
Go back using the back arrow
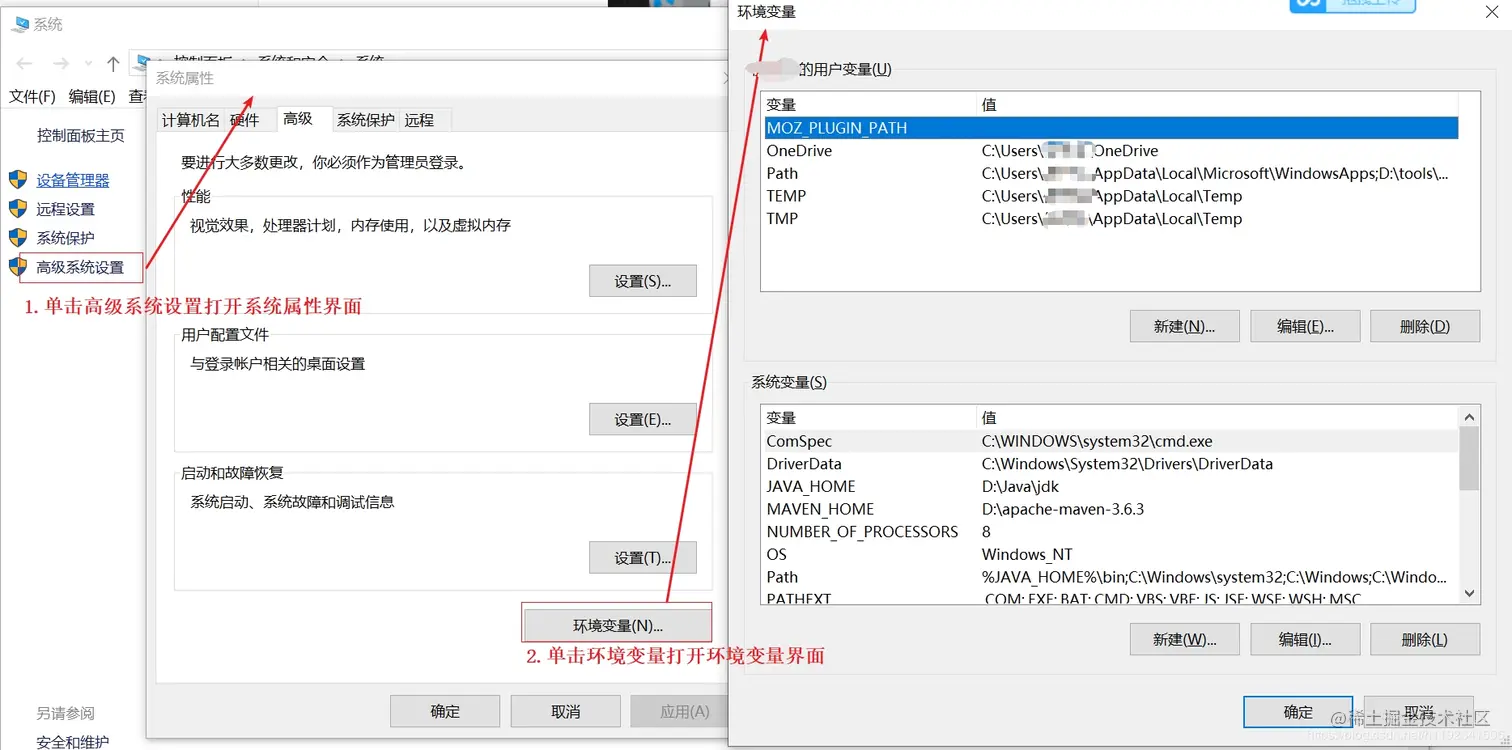coord(24,64)
